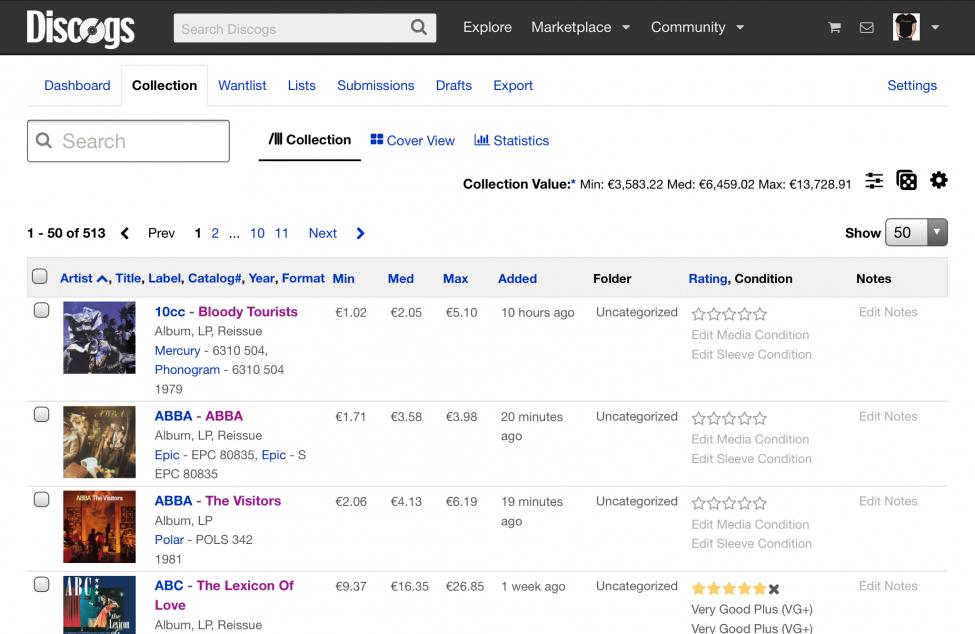Sort by Min value column
The image size is (975, 634).
(x=343, y=278)
